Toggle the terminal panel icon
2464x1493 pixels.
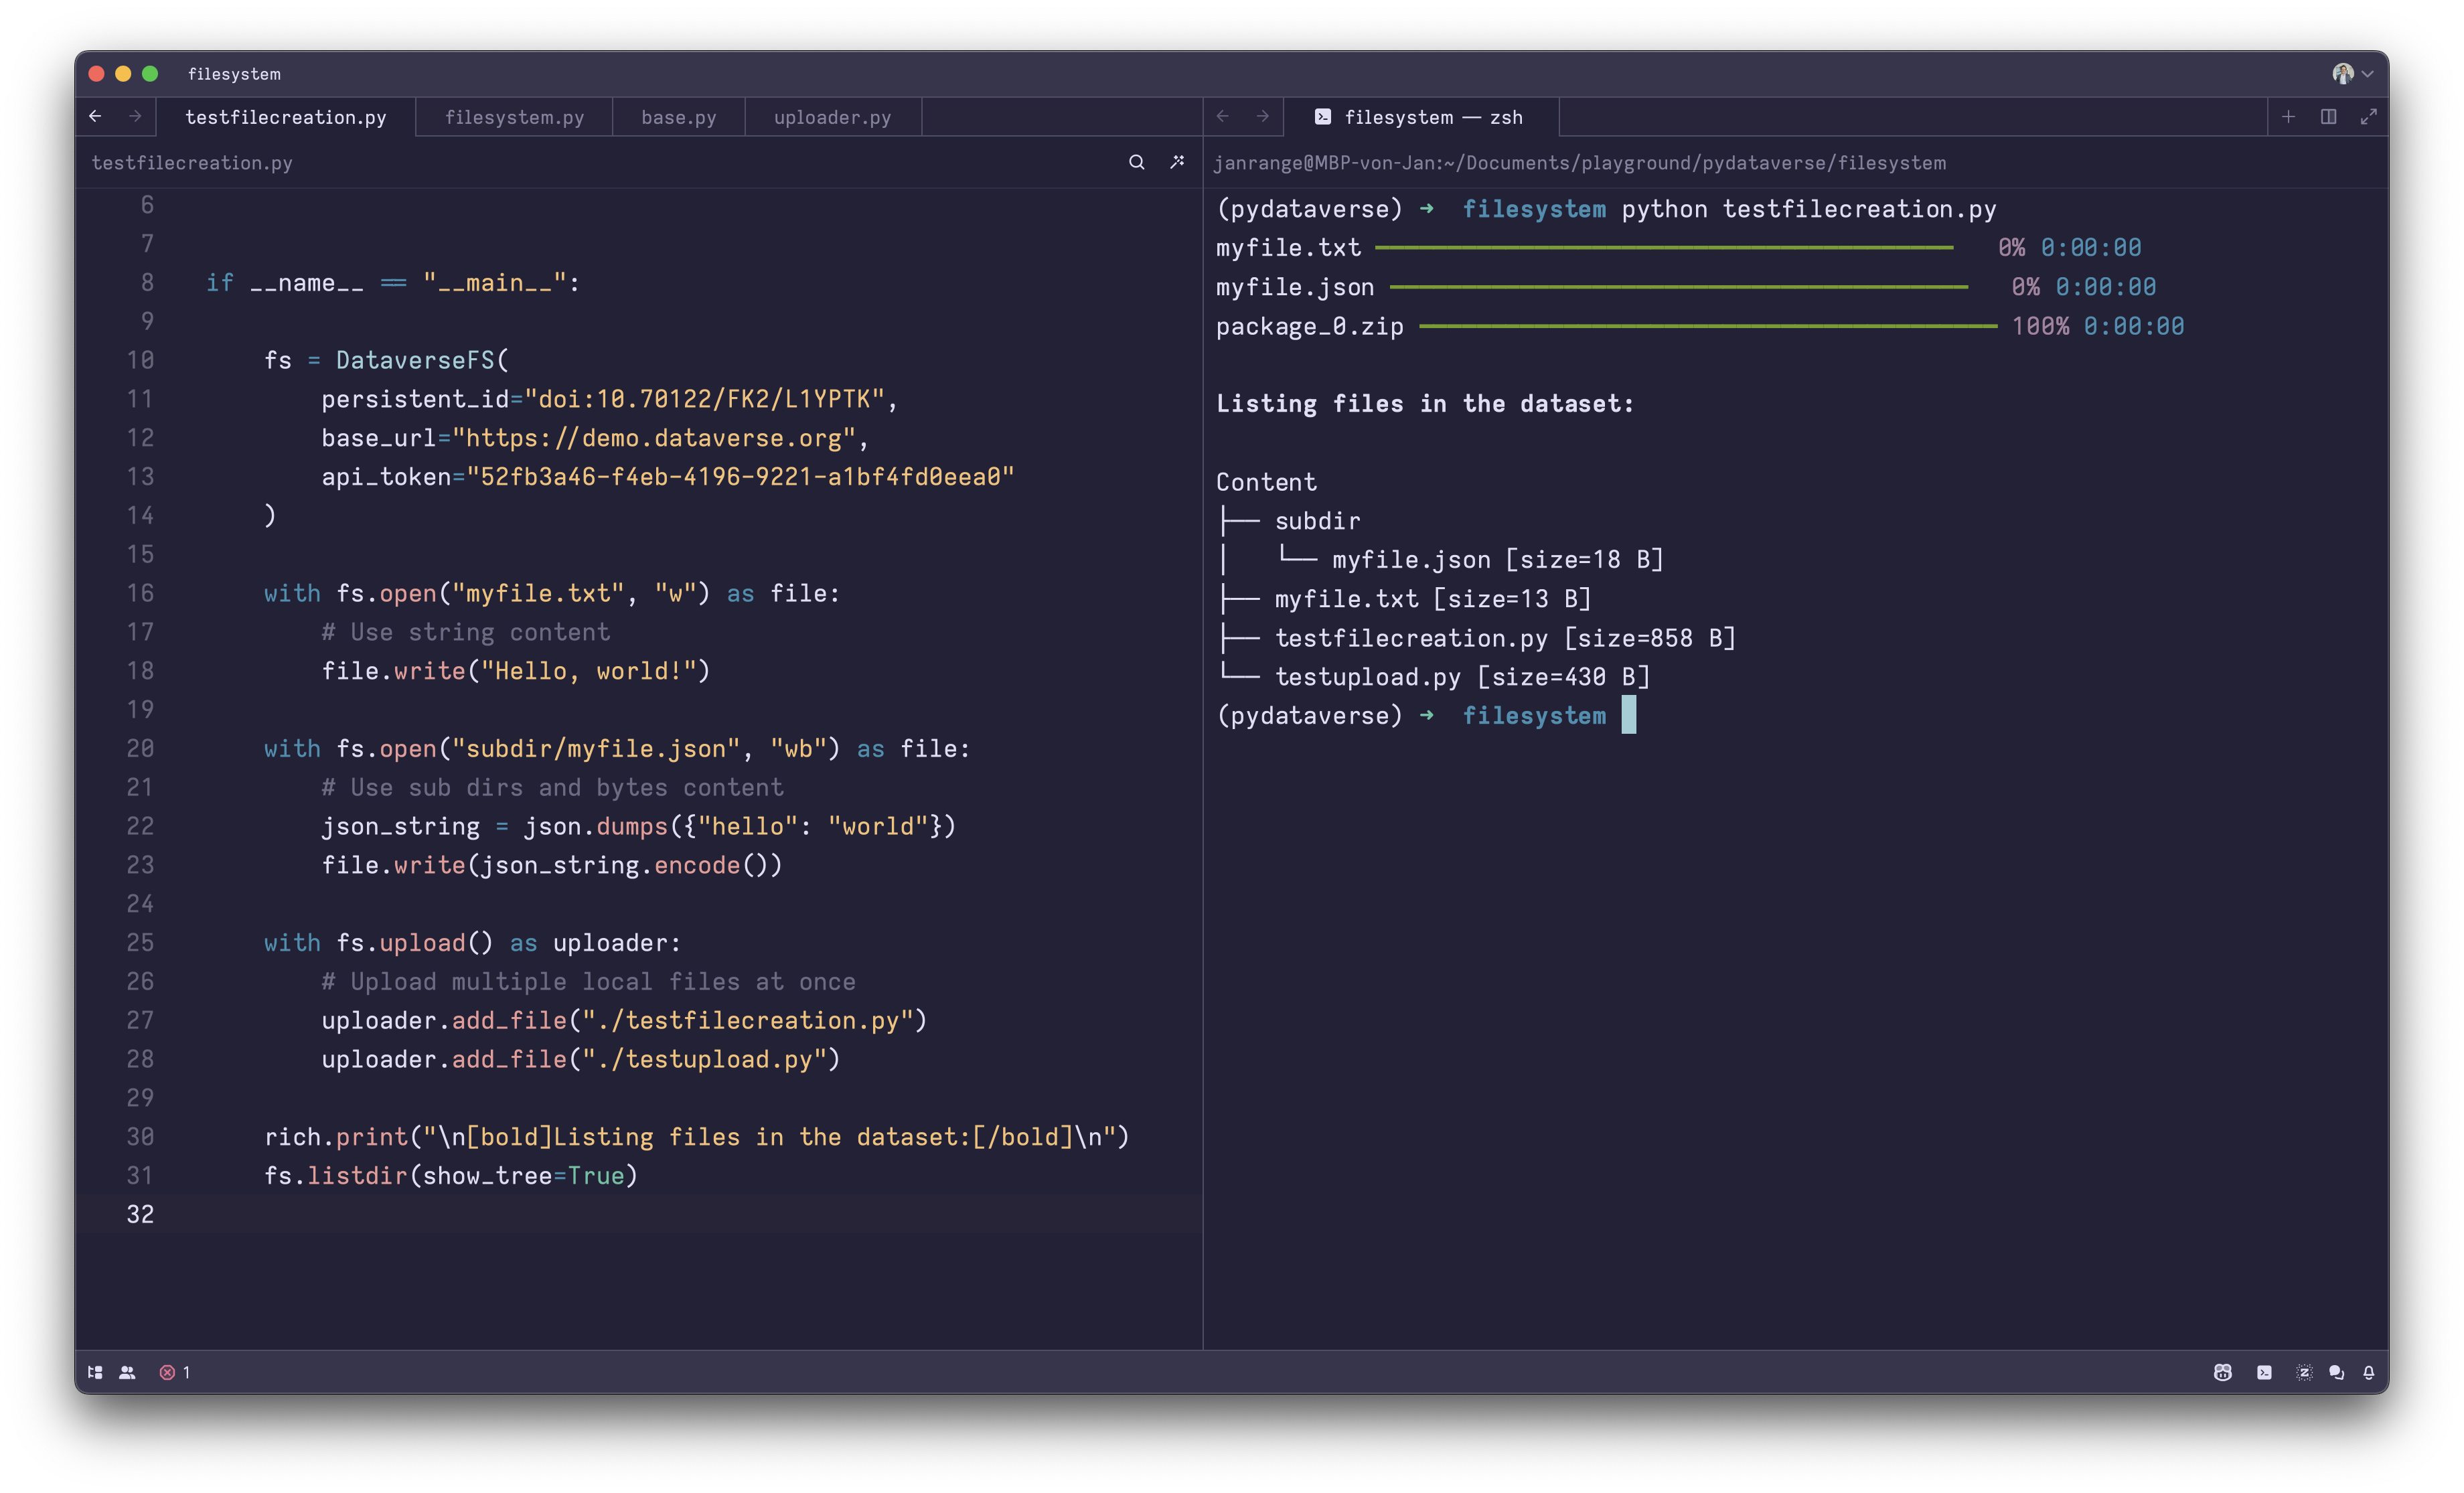[x=2264, y=1372]
